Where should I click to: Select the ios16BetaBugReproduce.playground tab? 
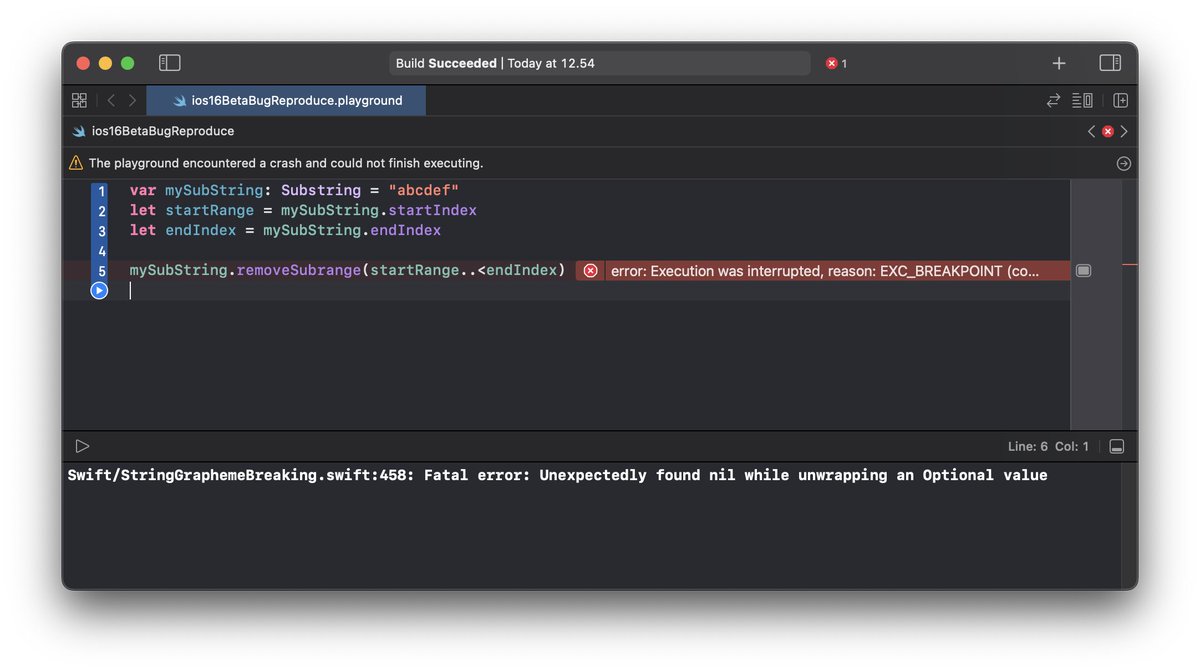click(285, 100)
